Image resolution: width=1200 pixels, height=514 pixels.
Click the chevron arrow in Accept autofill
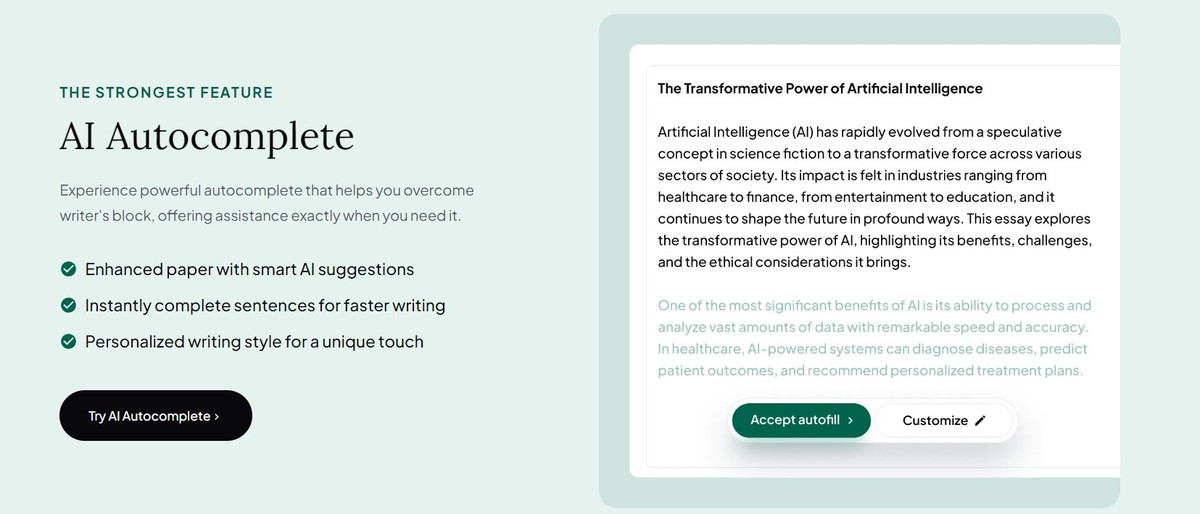click(x=850, y=421)
